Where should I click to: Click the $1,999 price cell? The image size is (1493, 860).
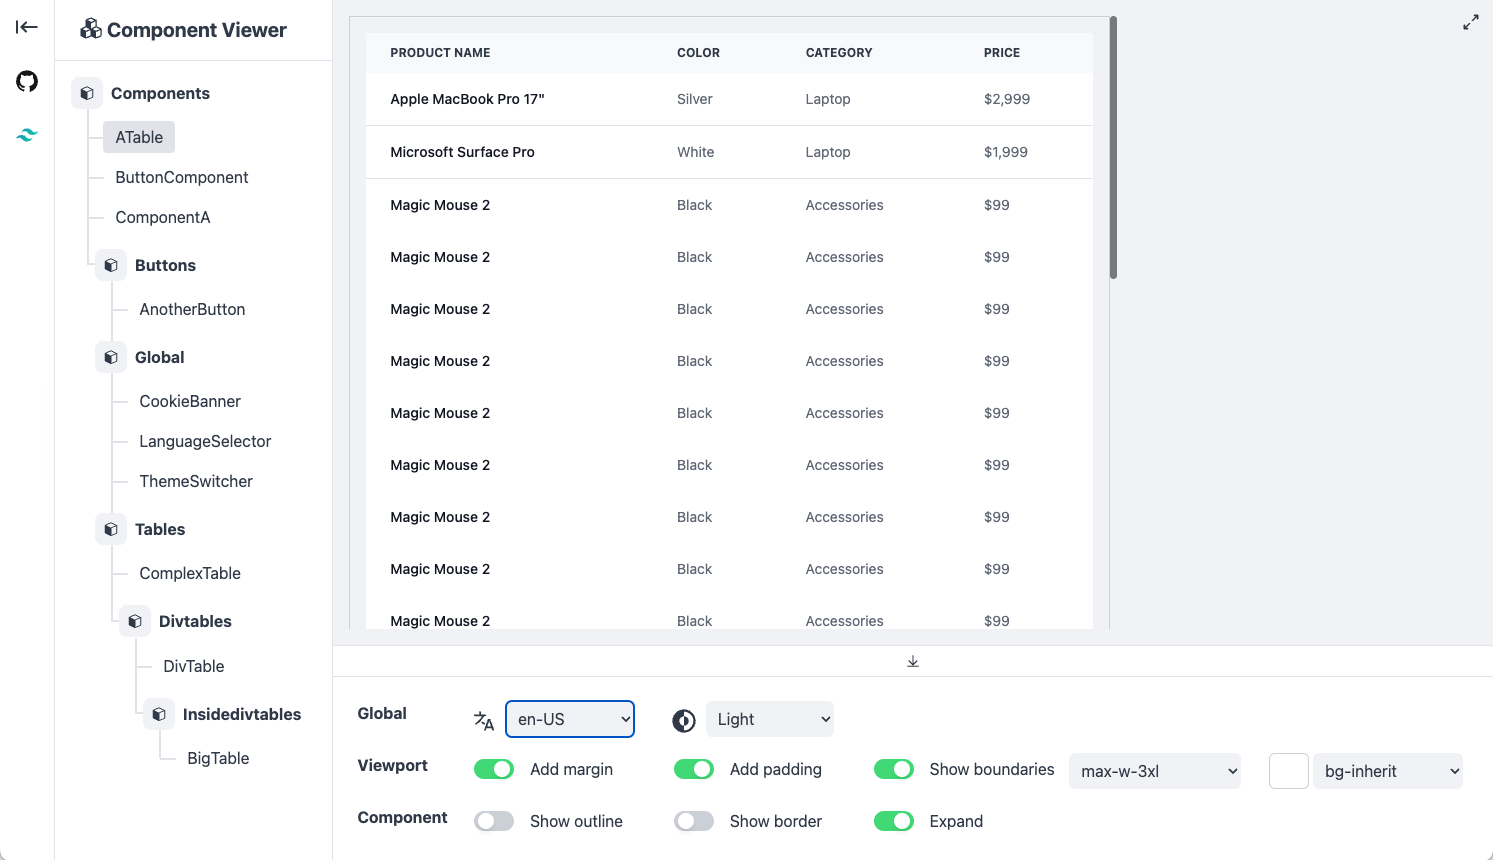coord(1006,152)
